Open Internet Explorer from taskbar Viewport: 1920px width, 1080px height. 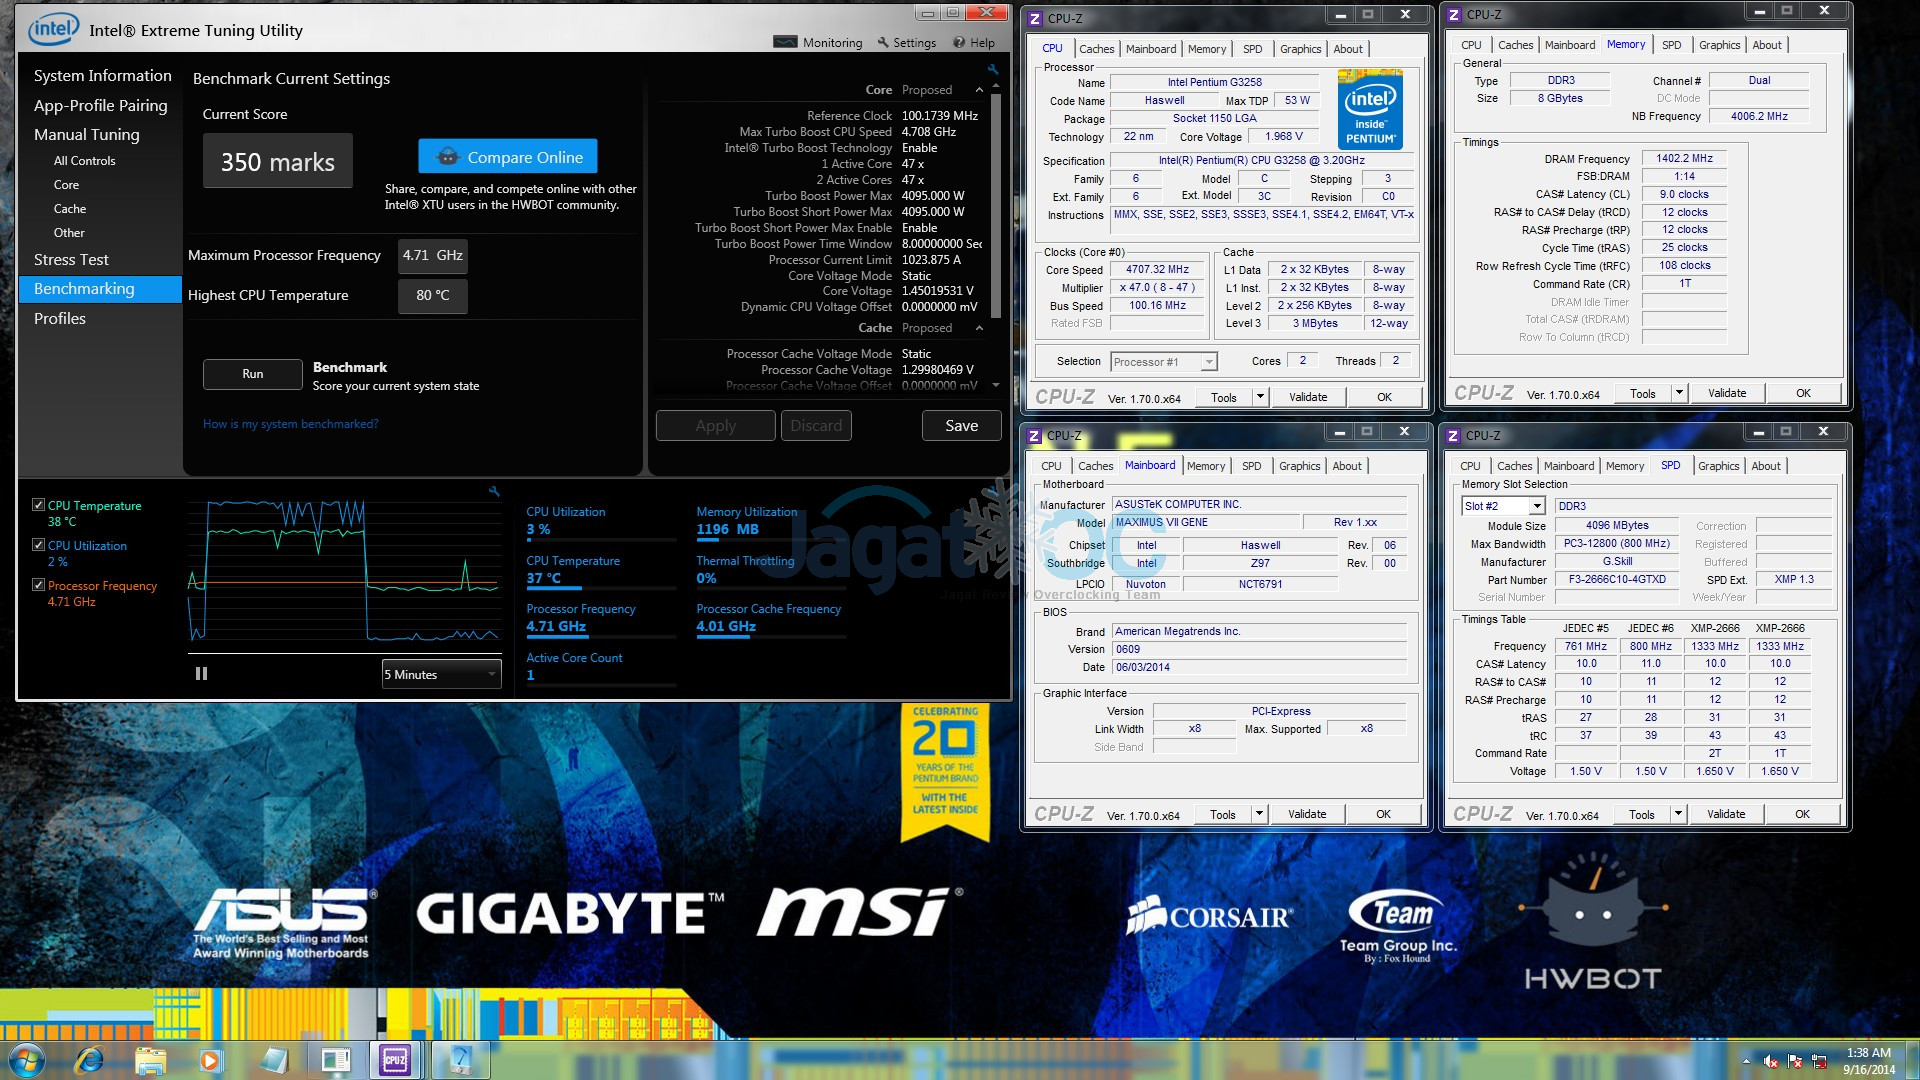click(x=90, y=1059)
